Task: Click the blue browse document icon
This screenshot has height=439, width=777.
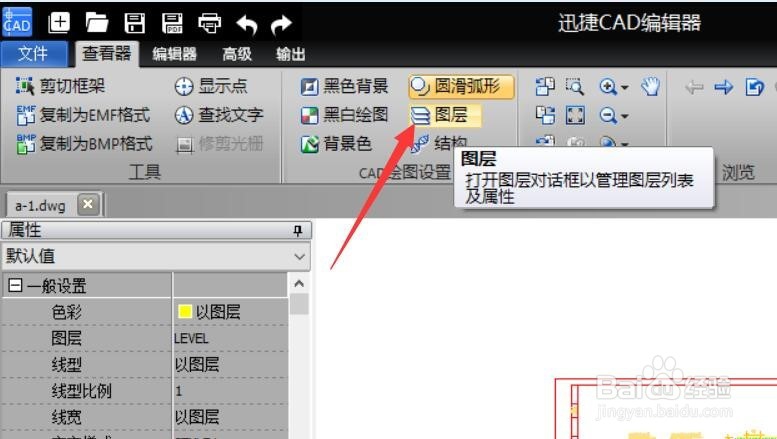Action: (754, 87)
